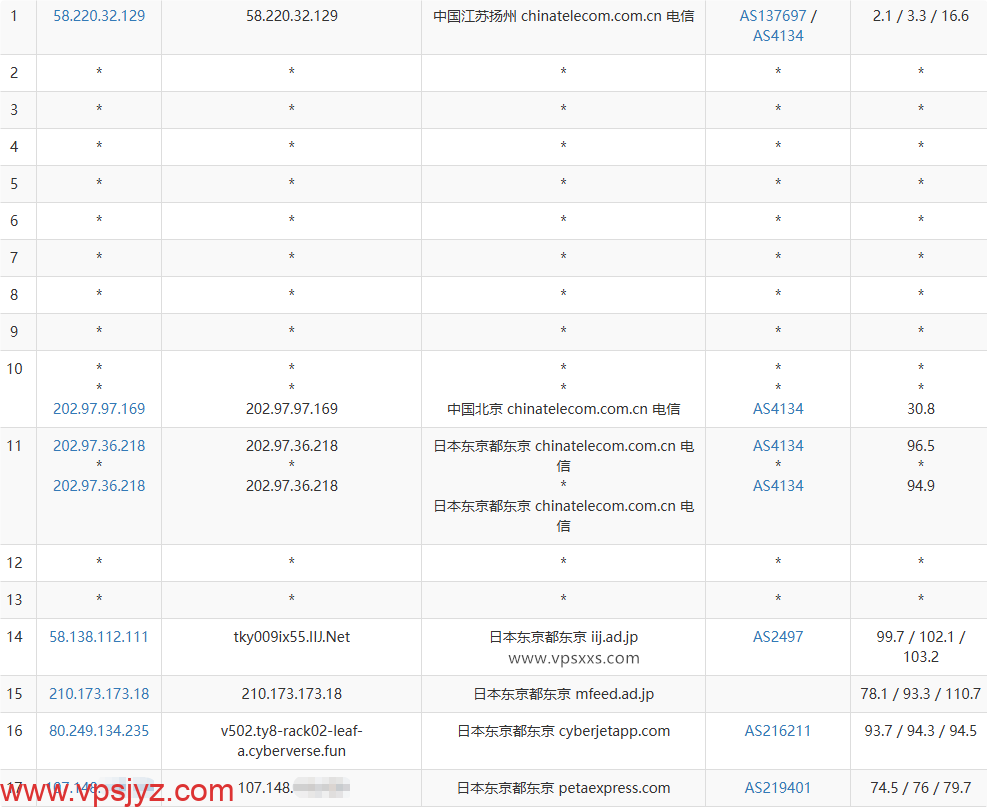Screen dimensions: 987x807
Task: Select latency text 78.1 / 93.3 / 110.7
Action: (x=920, y=694)
